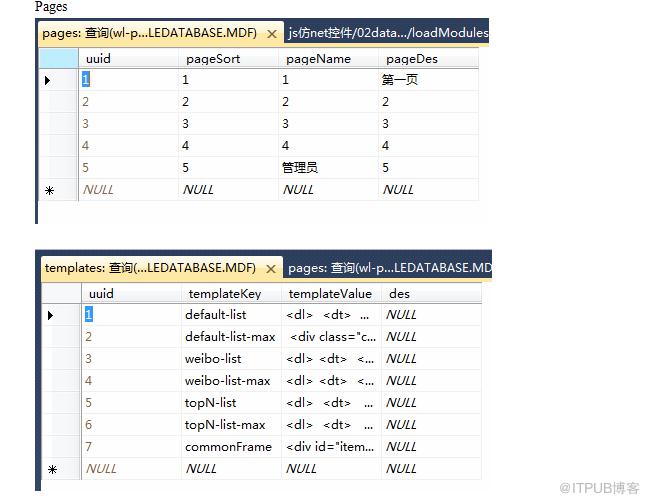
Task: Switch to the js仿net控件 loadModules tab
Action: click(x=388, y=33)
